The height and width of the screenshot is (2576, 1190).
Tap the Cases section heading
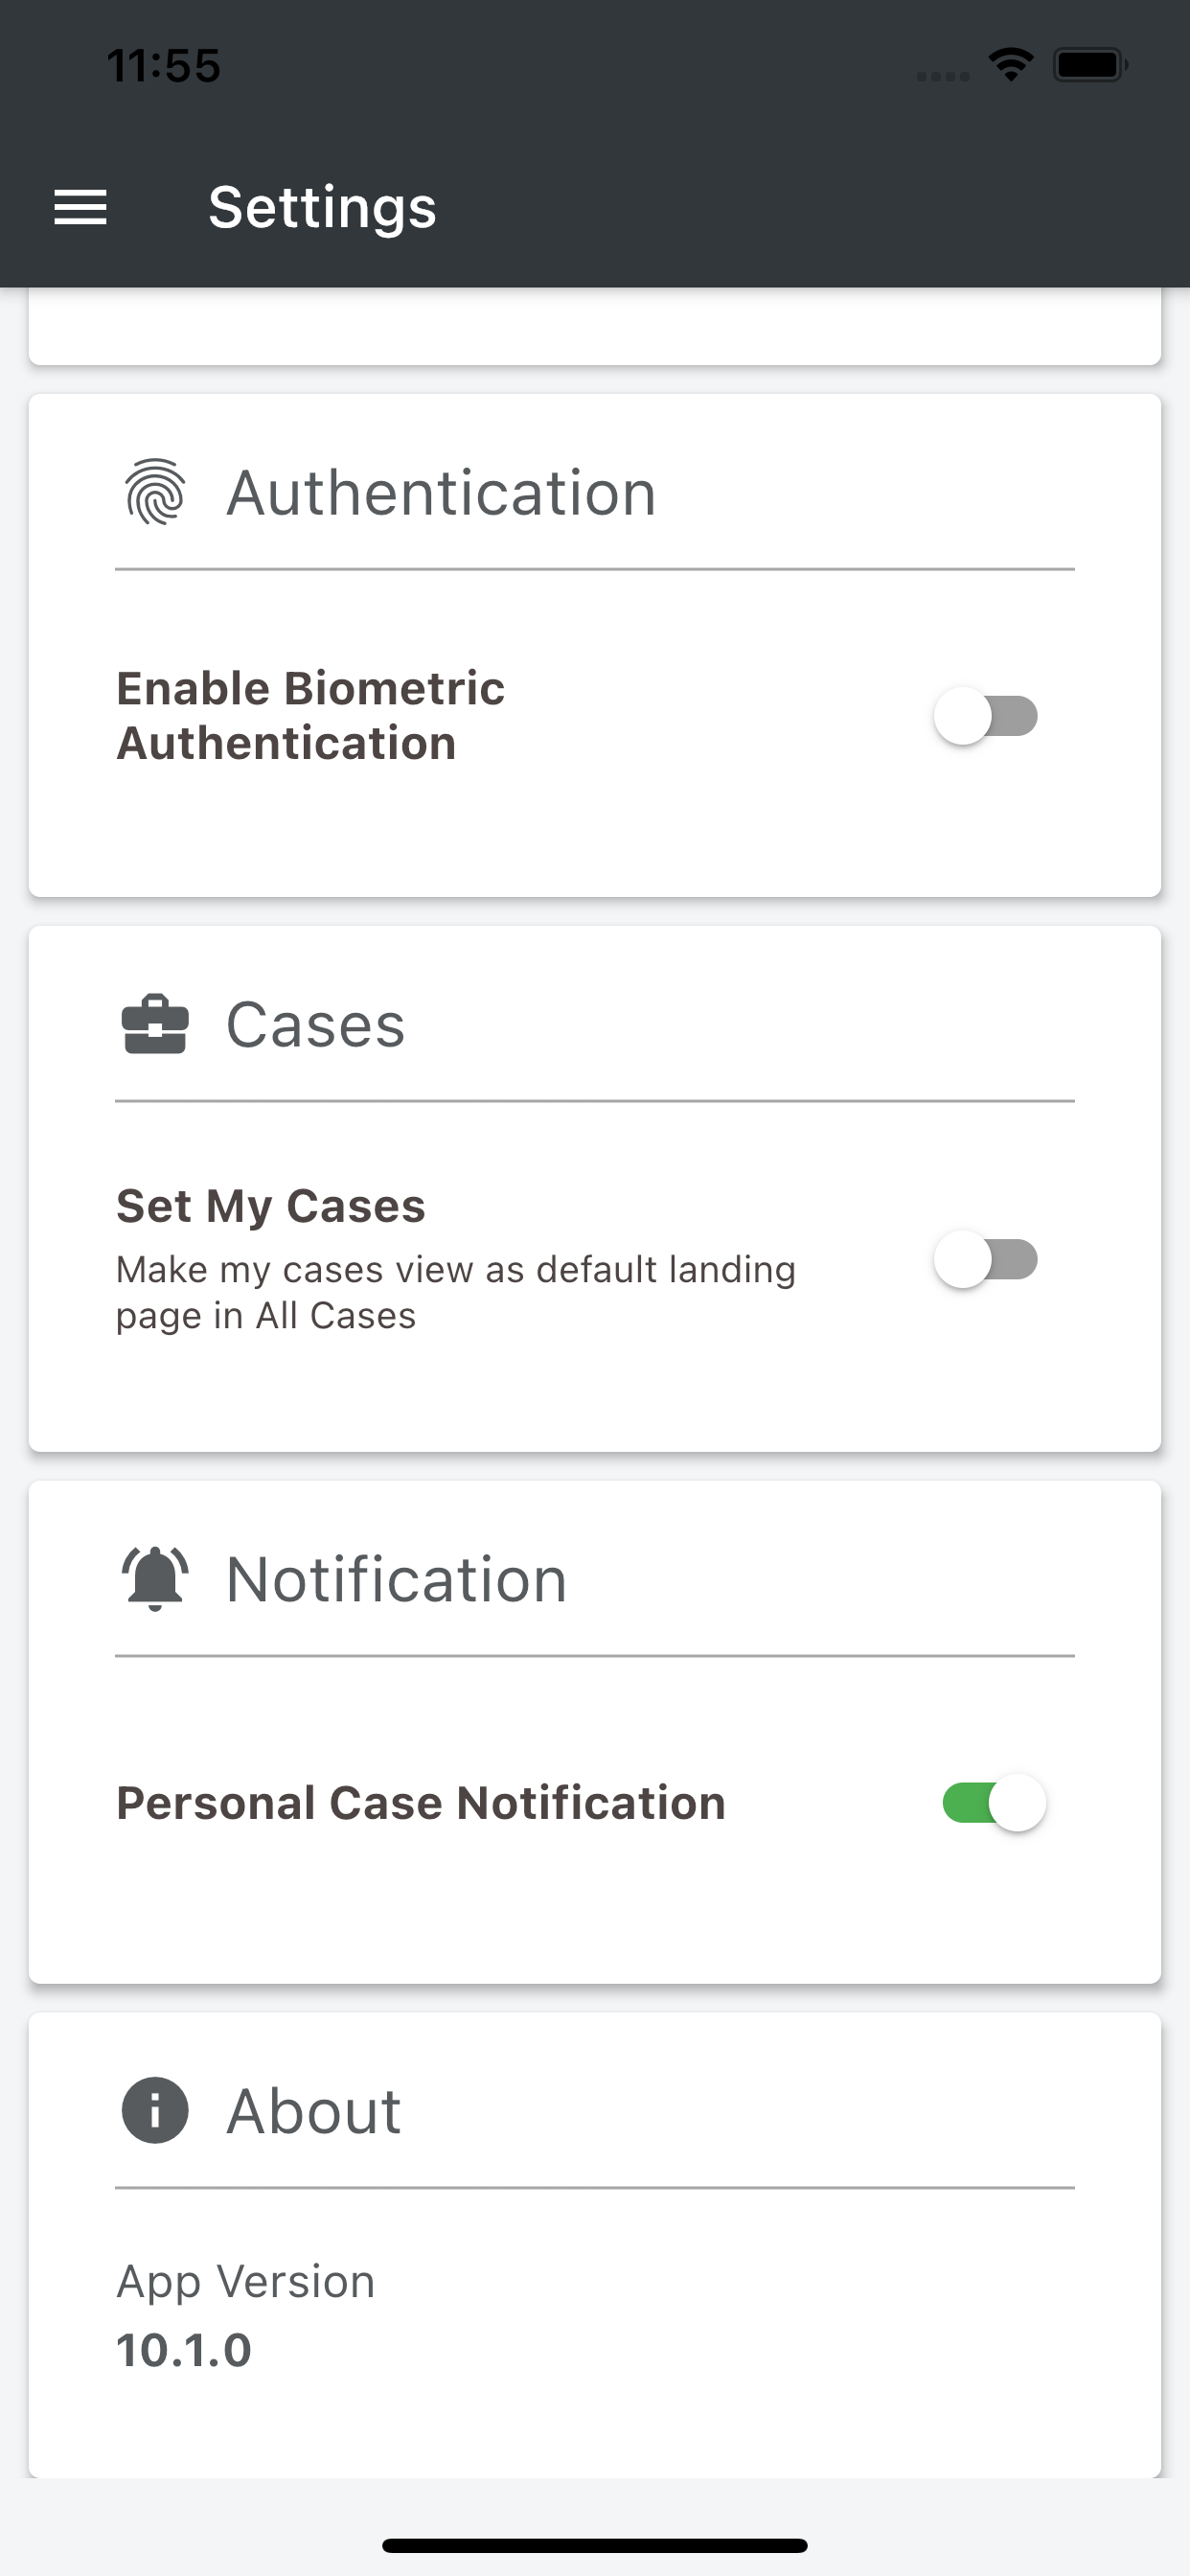(315, 1025)
